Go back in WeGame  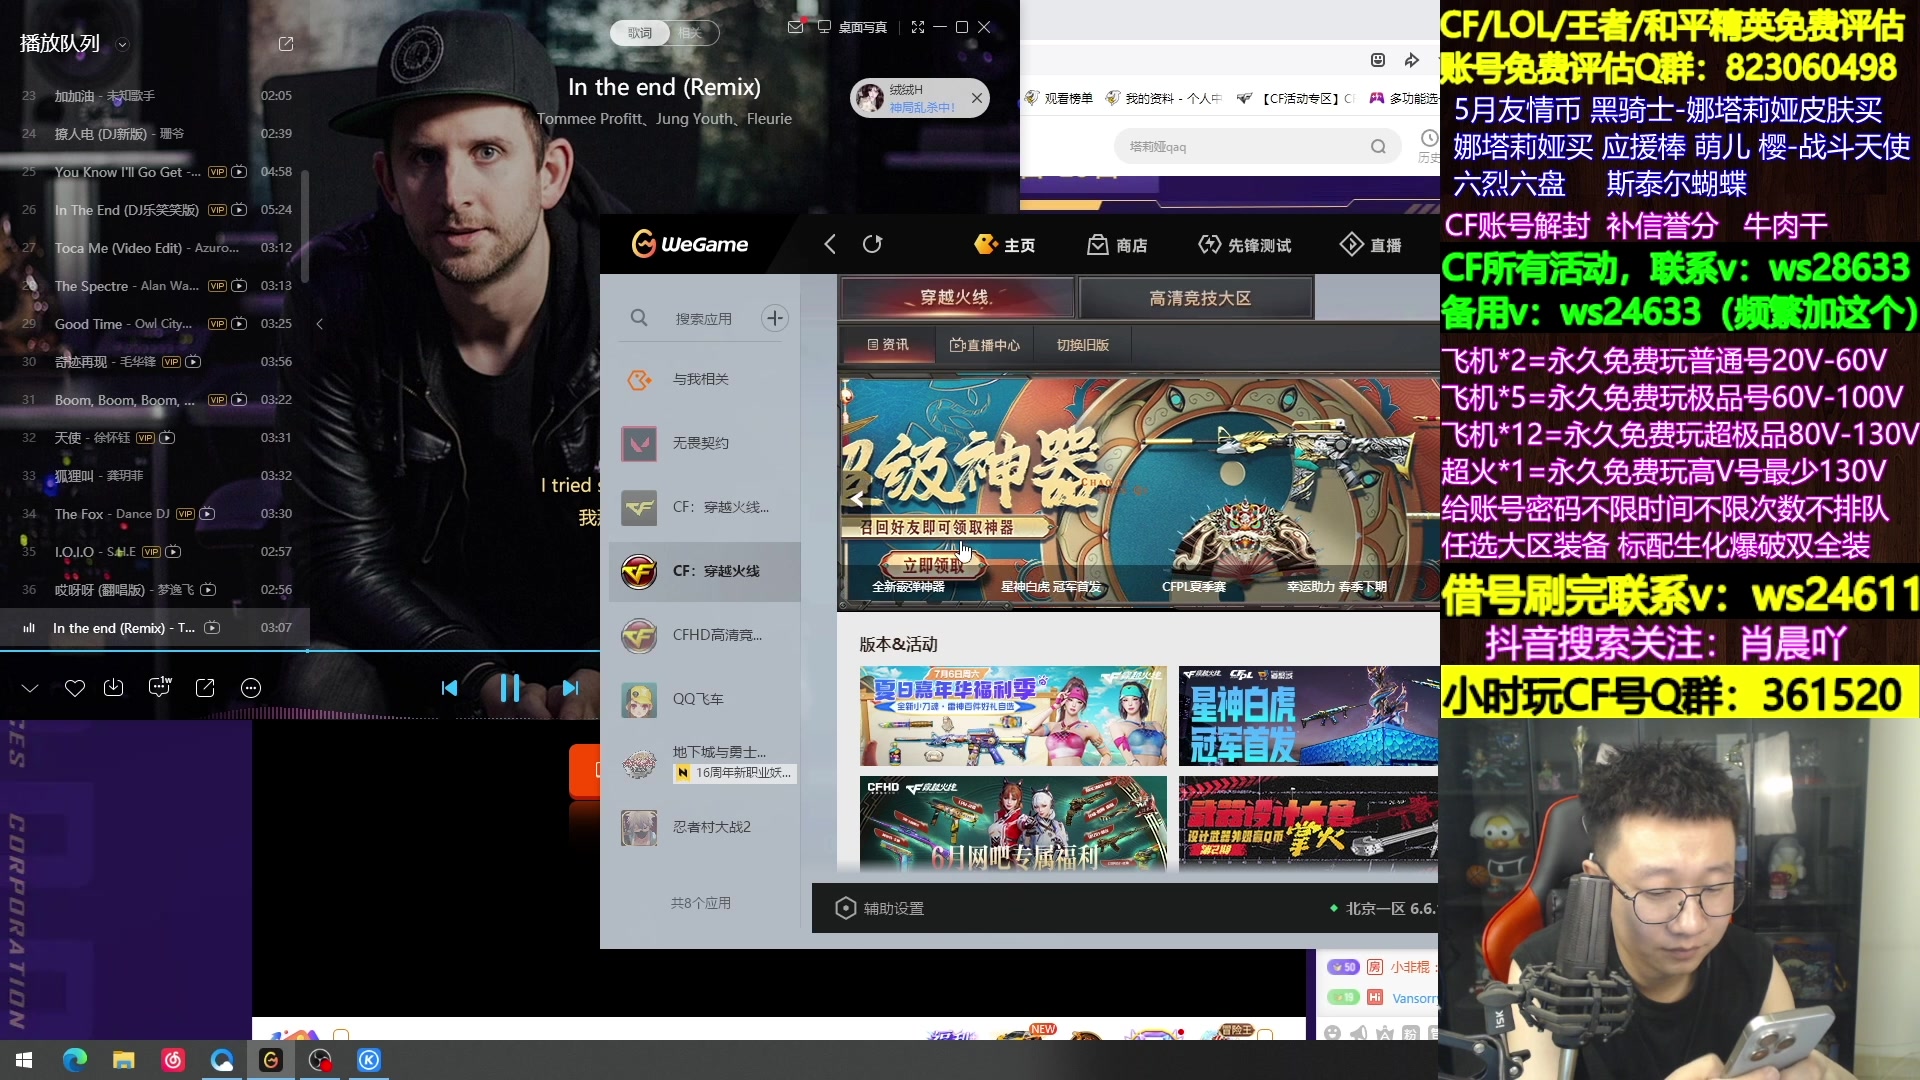pos(830,244)
